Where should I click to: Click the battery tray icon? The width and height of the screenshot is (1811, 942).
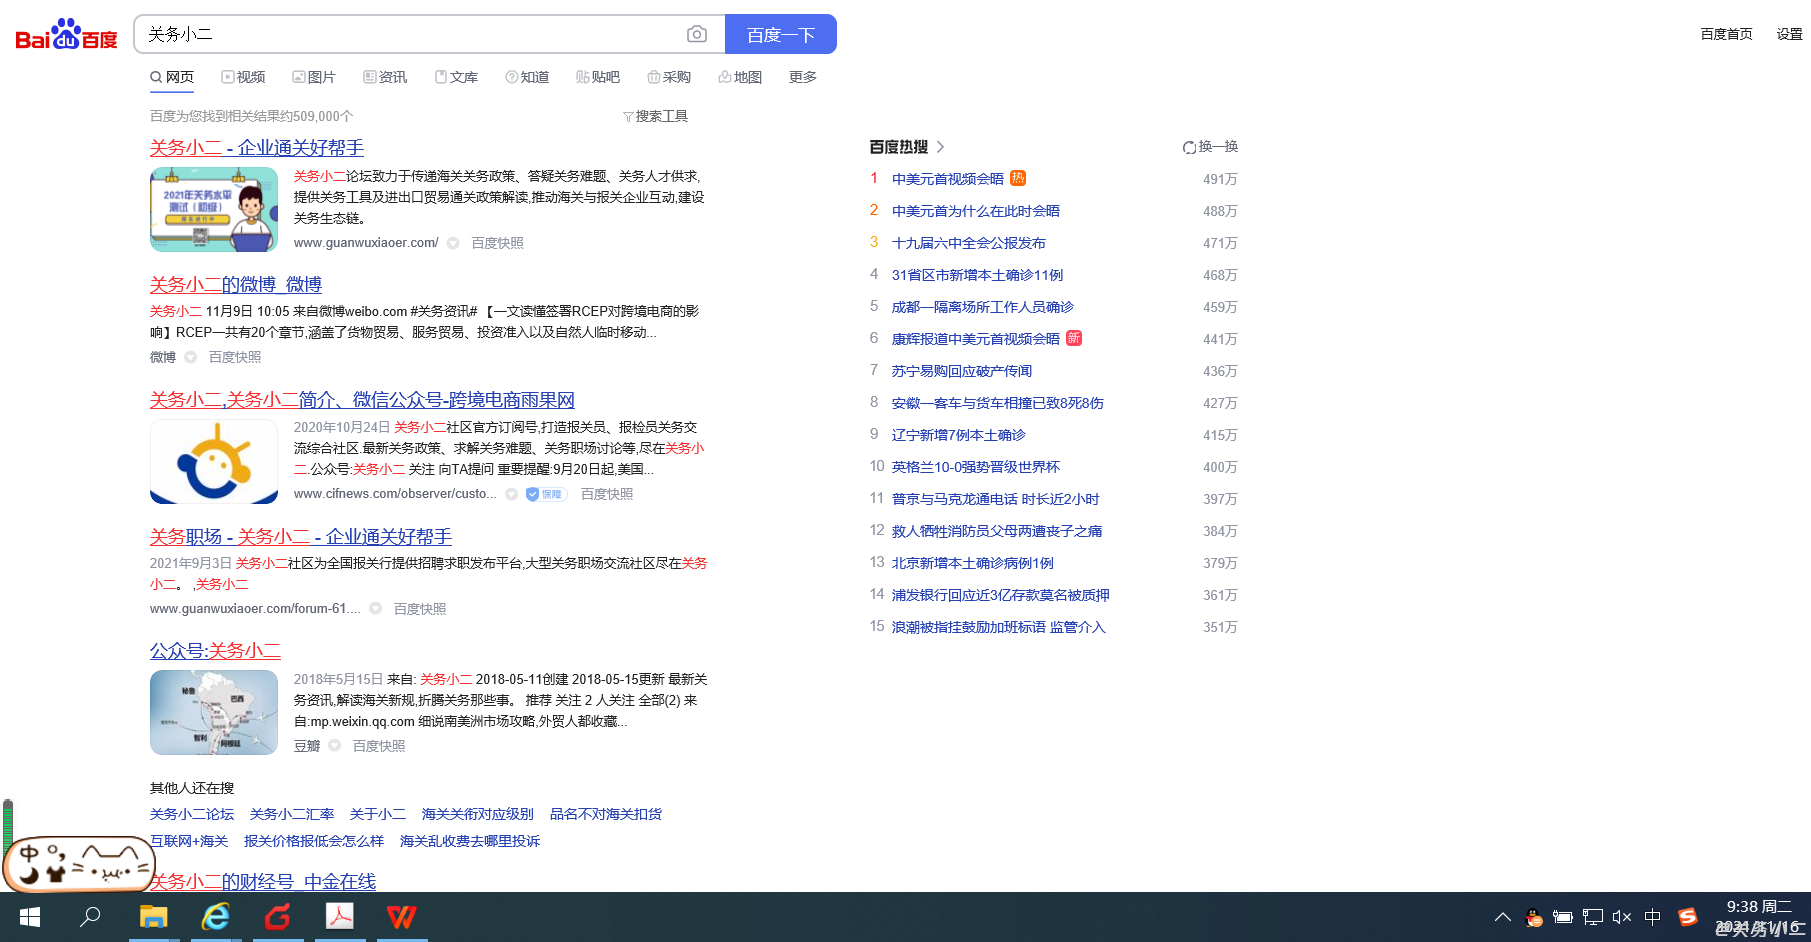point(1563,917)
